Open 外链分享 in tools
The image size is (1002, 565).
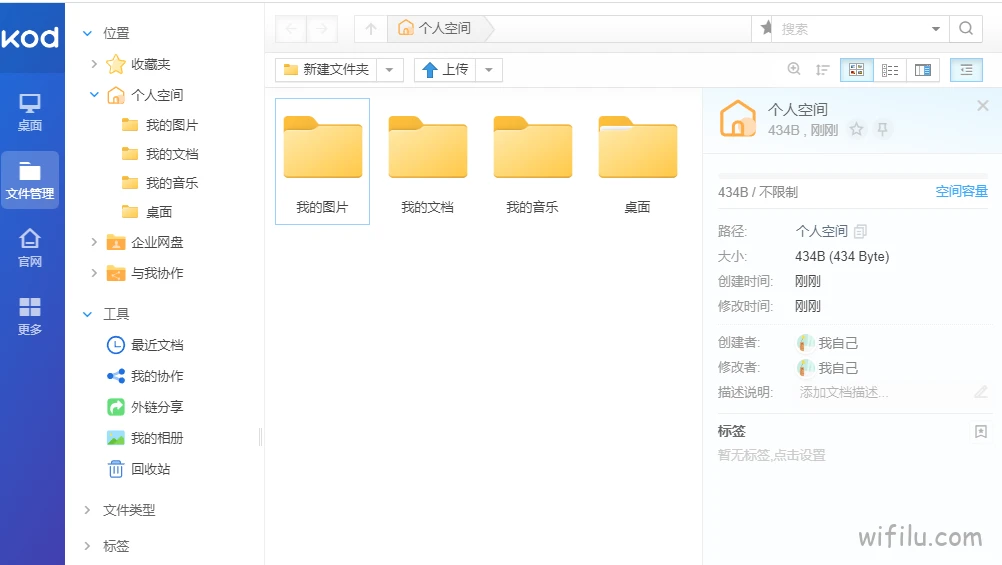click(x=145, y=407)
